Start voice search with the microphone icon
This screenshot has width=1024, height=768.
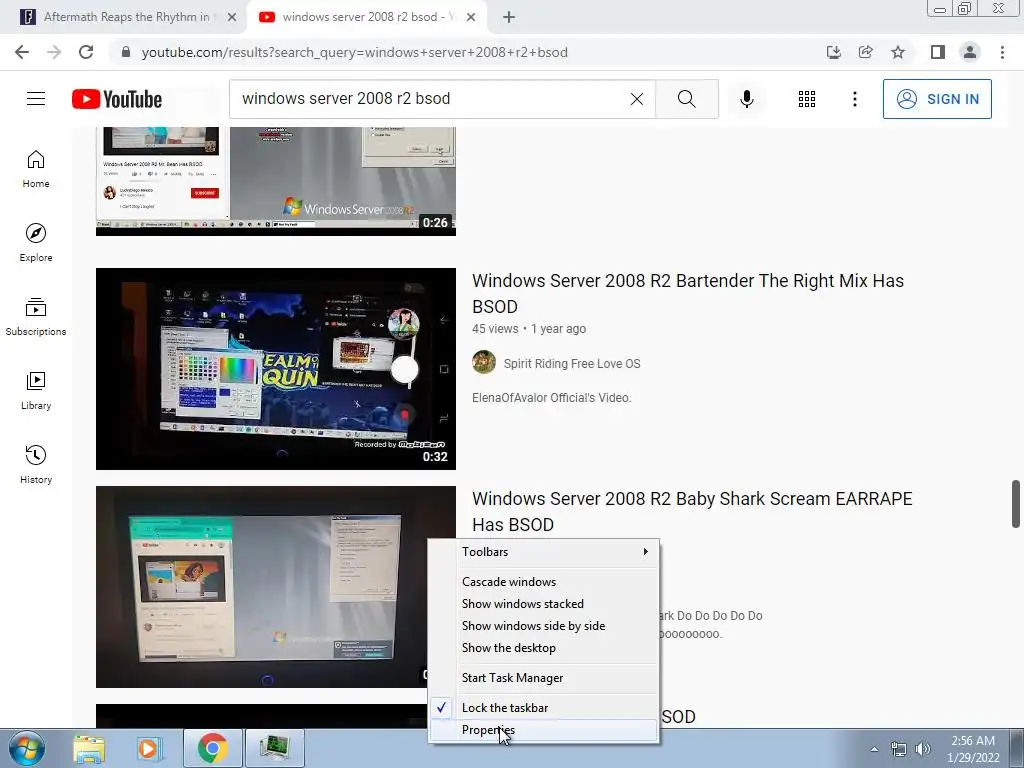pyautogui.click(x=747, y=99)
